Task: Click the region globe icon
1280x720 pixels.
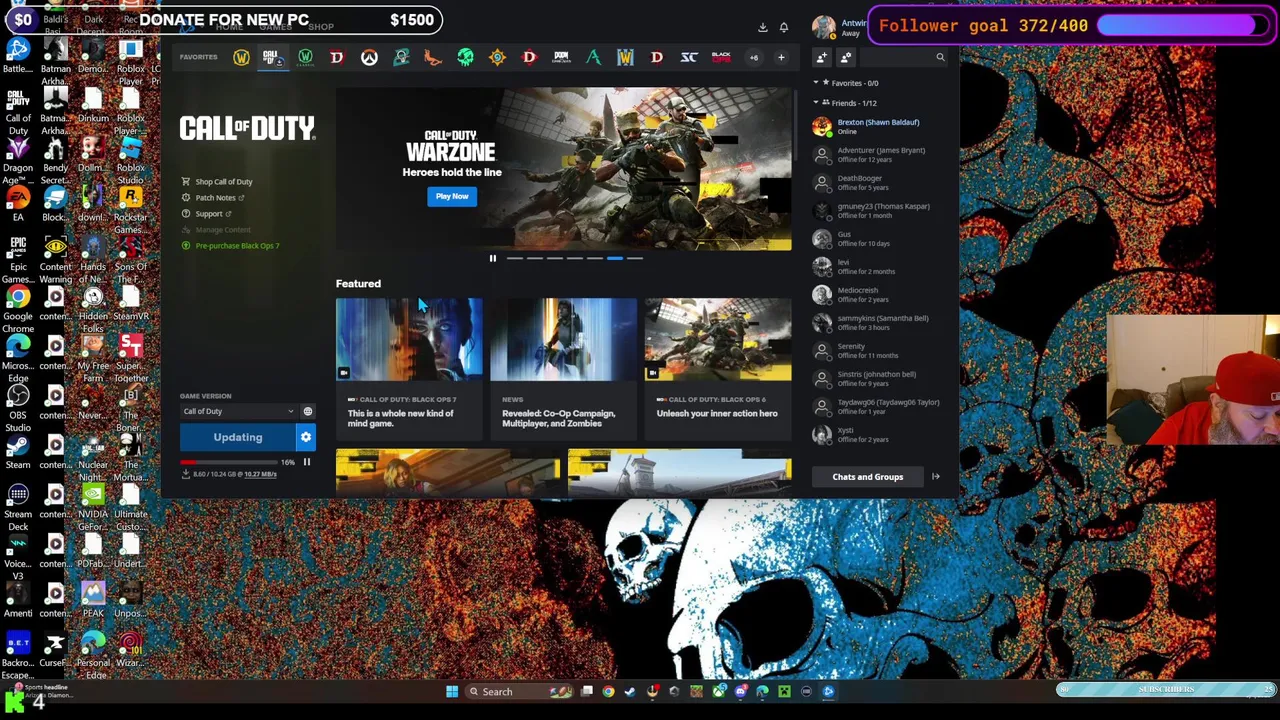Action: pos(308,411)
